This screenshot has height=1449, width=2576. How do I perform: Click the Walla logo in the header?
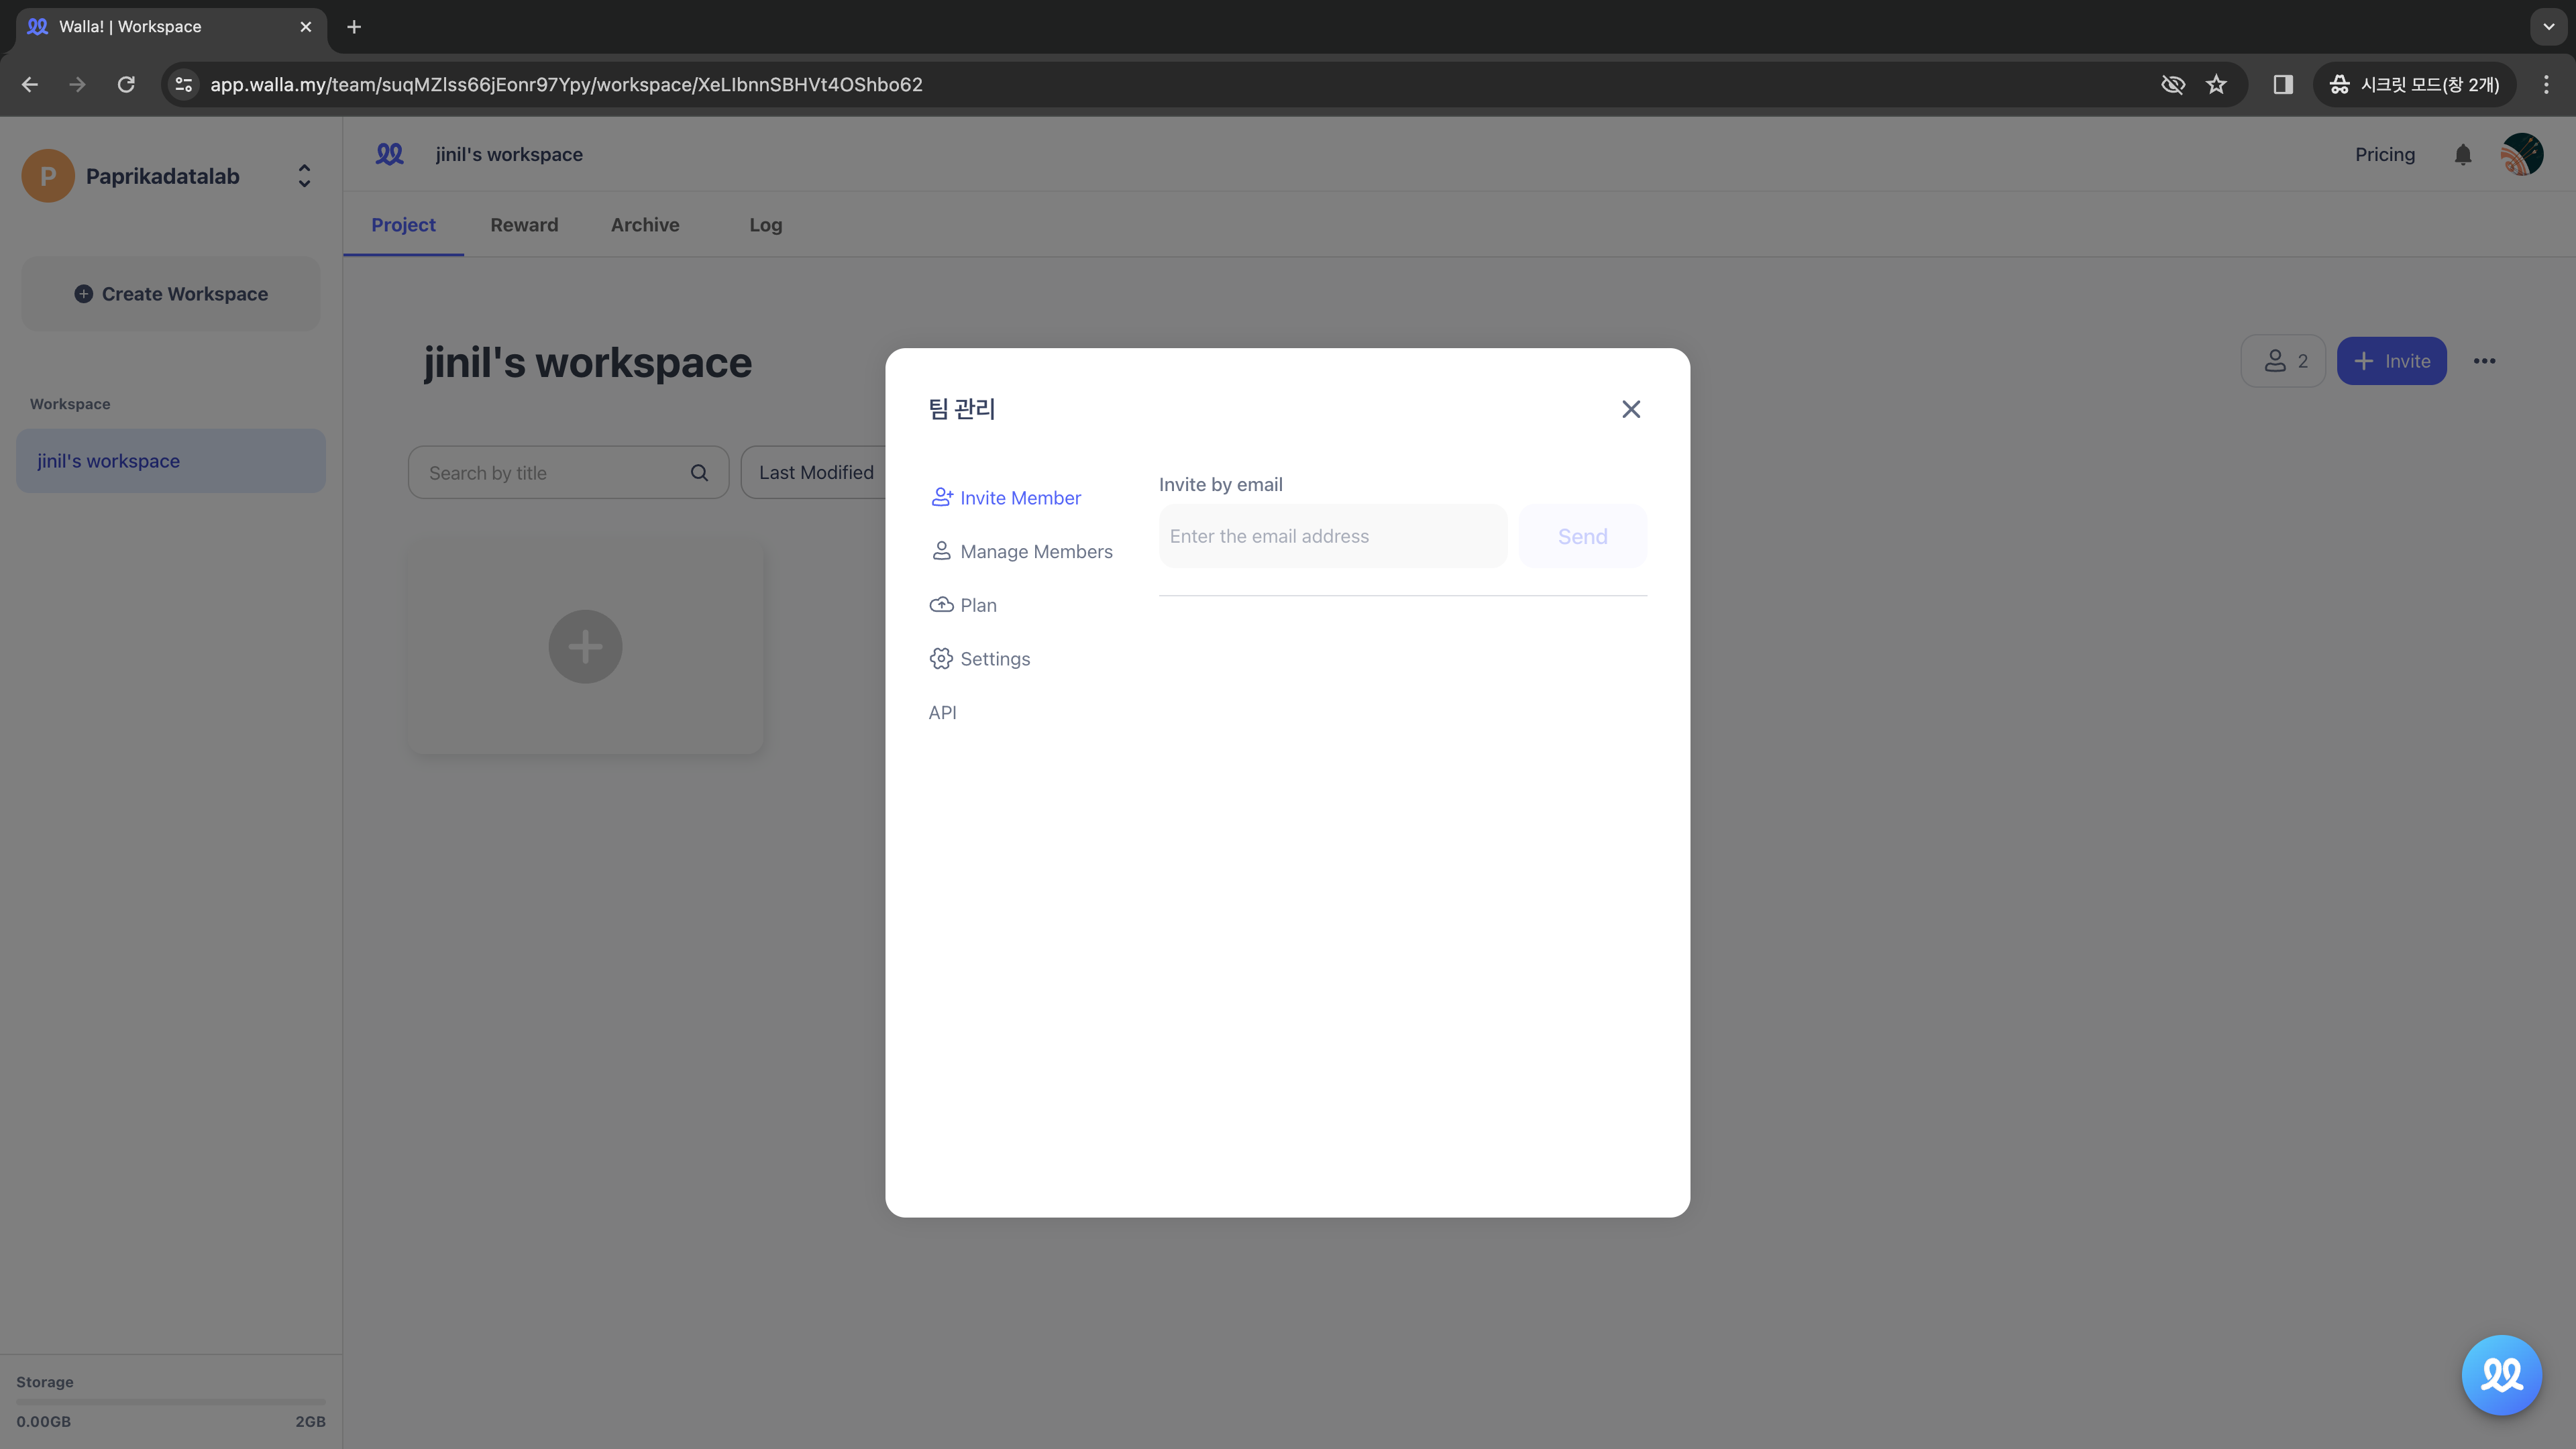390,154
